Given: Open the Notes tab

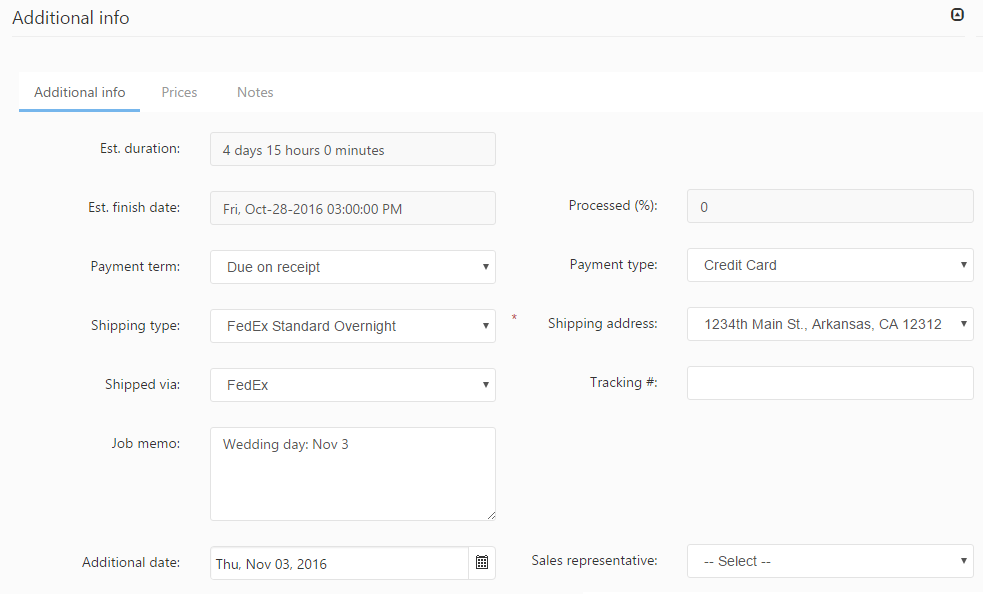Looking at the screenshot, I should tap(255, 92).
